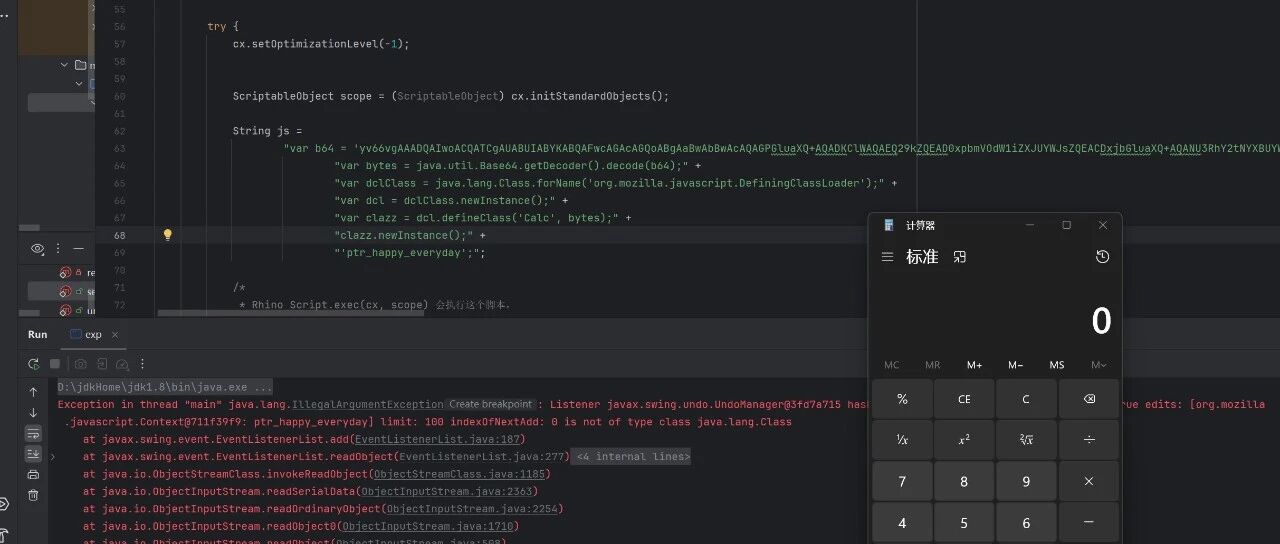This screenshot has width=1280, height=544.
Task: Click the Stop icon in Run toolbar
Action: 55,364
